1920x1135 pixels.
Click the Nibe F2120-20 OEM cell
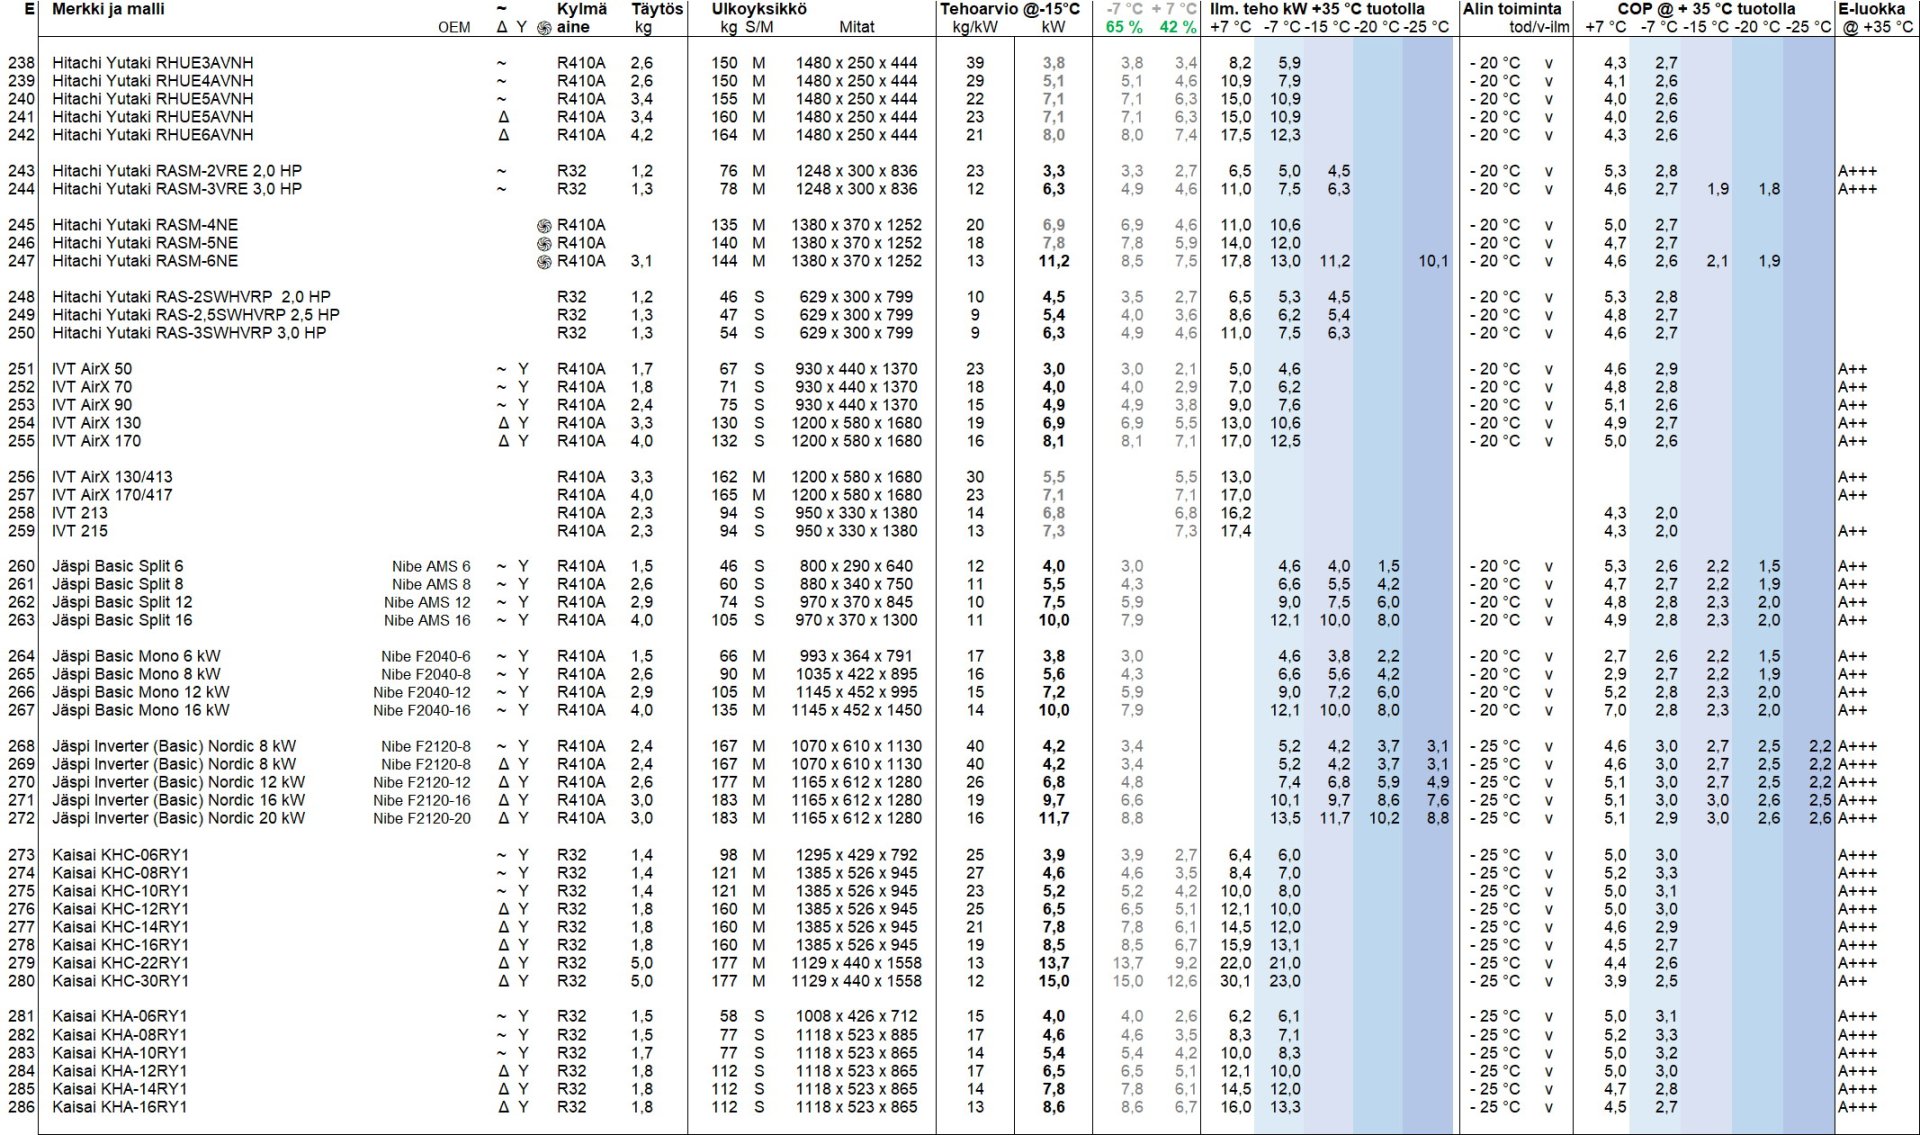pyautogui.click(x=421, y=818)
